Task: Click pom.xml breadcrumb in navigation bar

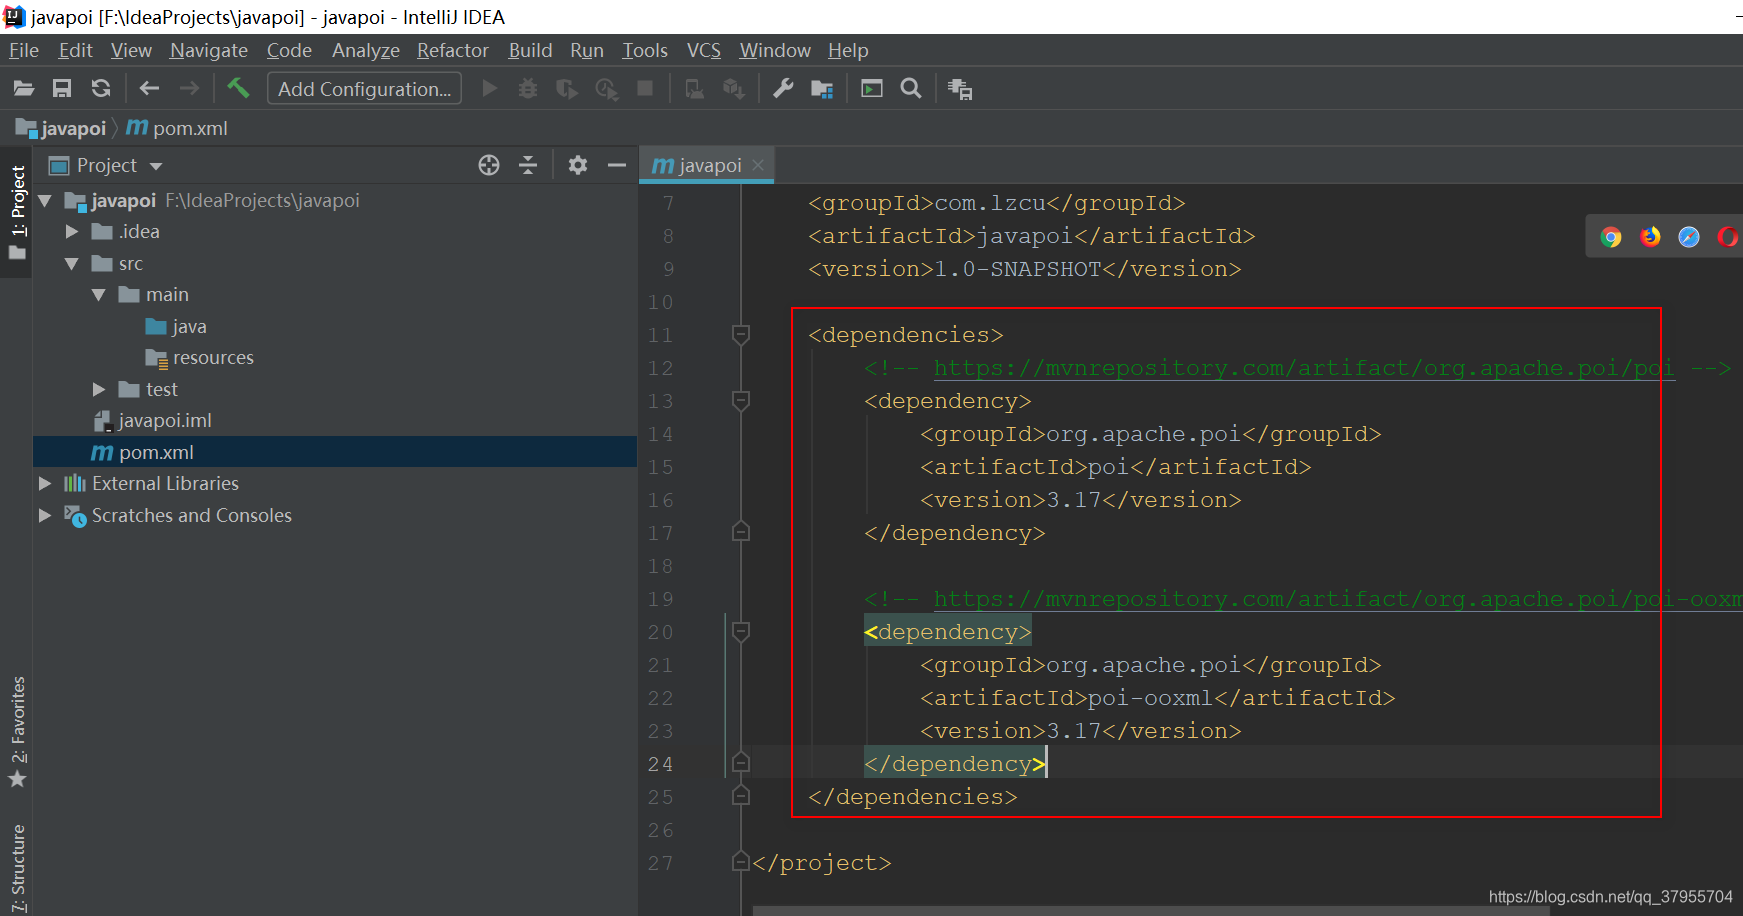Action: pyautogui.click(x=177, y=128)
